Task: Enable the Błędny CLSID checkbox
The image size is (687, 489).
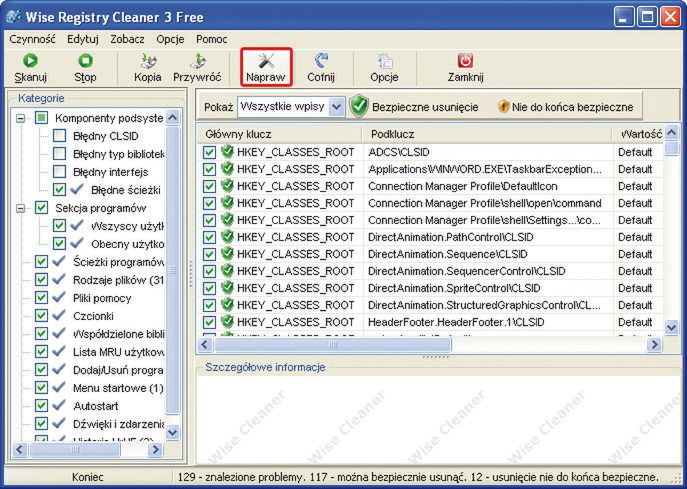Action: pos(59,136)
